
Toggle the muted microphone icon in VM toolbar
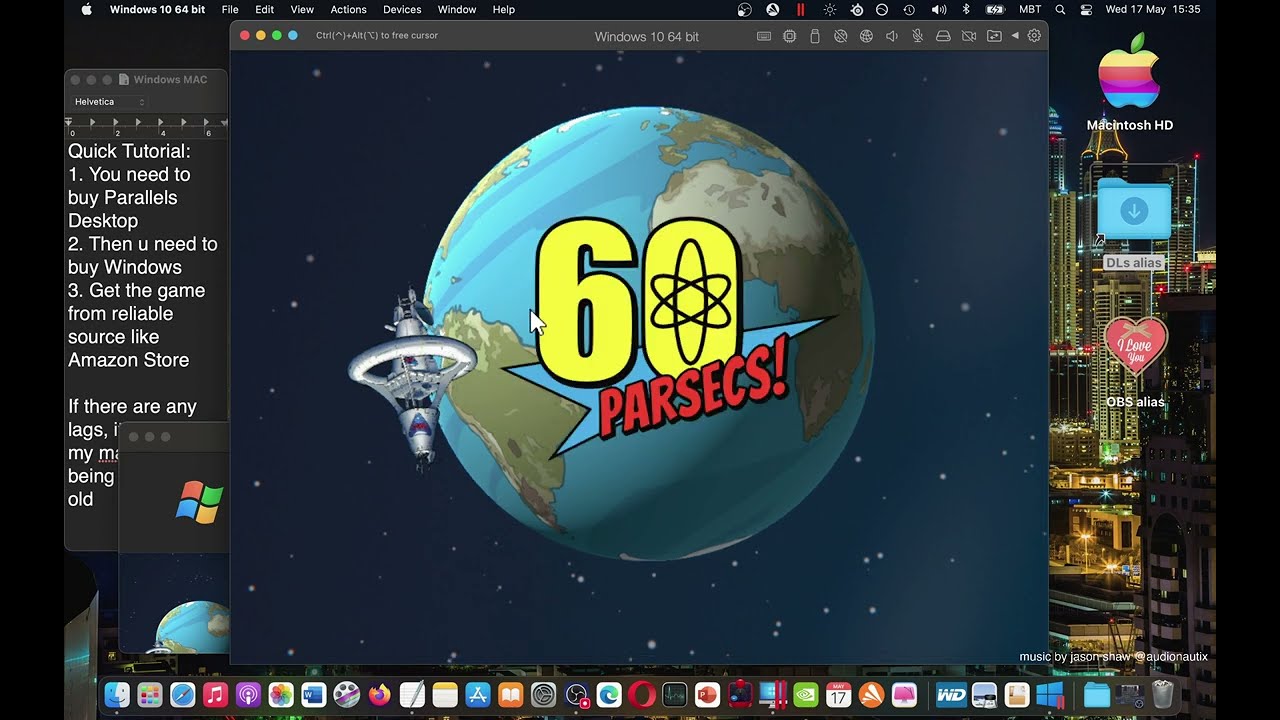(917, 36)
